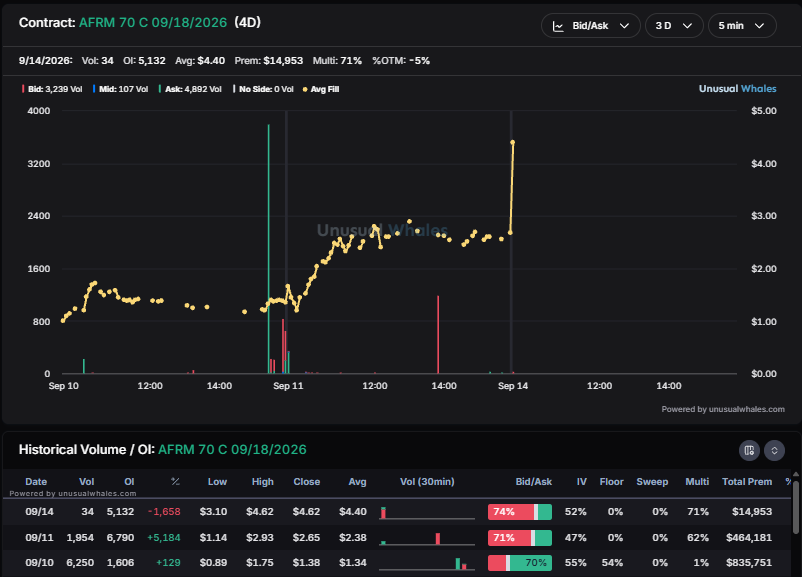The width and height of the screenshot is (802, 577).
Task: Open the 3 D range dropdown
Action: point(674,26)
